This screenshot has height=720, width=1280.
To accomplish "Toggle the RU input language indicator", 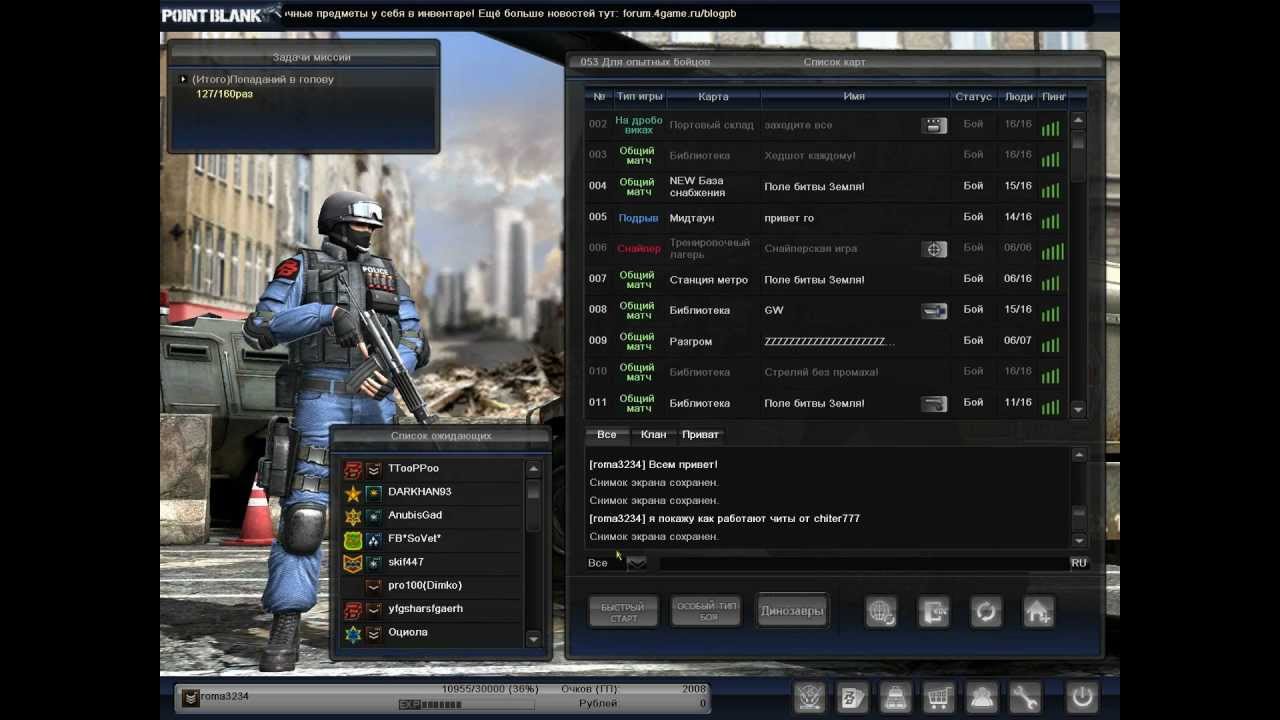I will (1079, 563).
